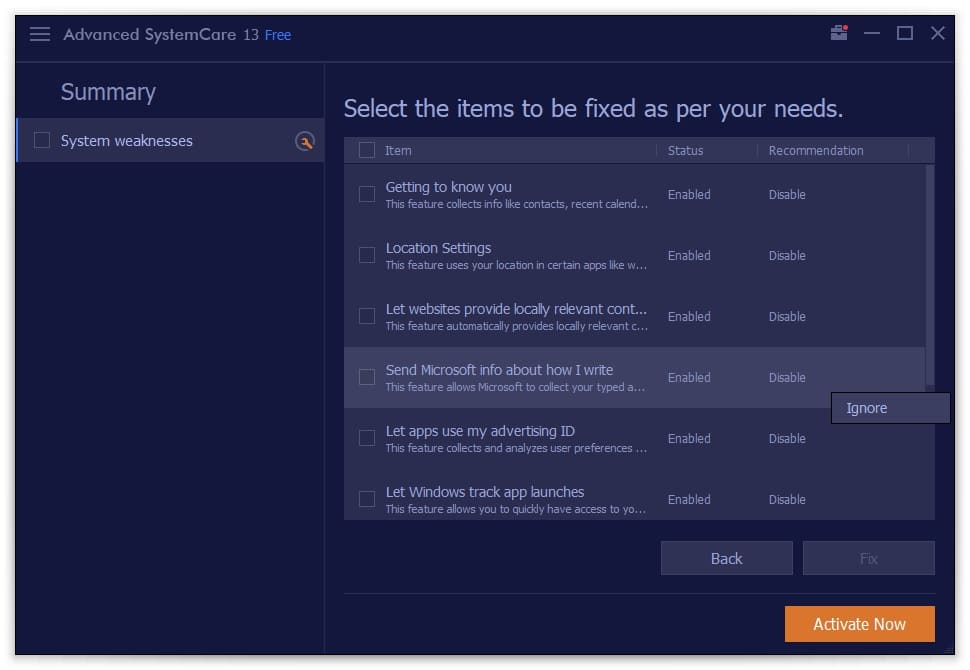Select the Getting to know you title
Screen dimensions: 970x670
pos(449,187)
